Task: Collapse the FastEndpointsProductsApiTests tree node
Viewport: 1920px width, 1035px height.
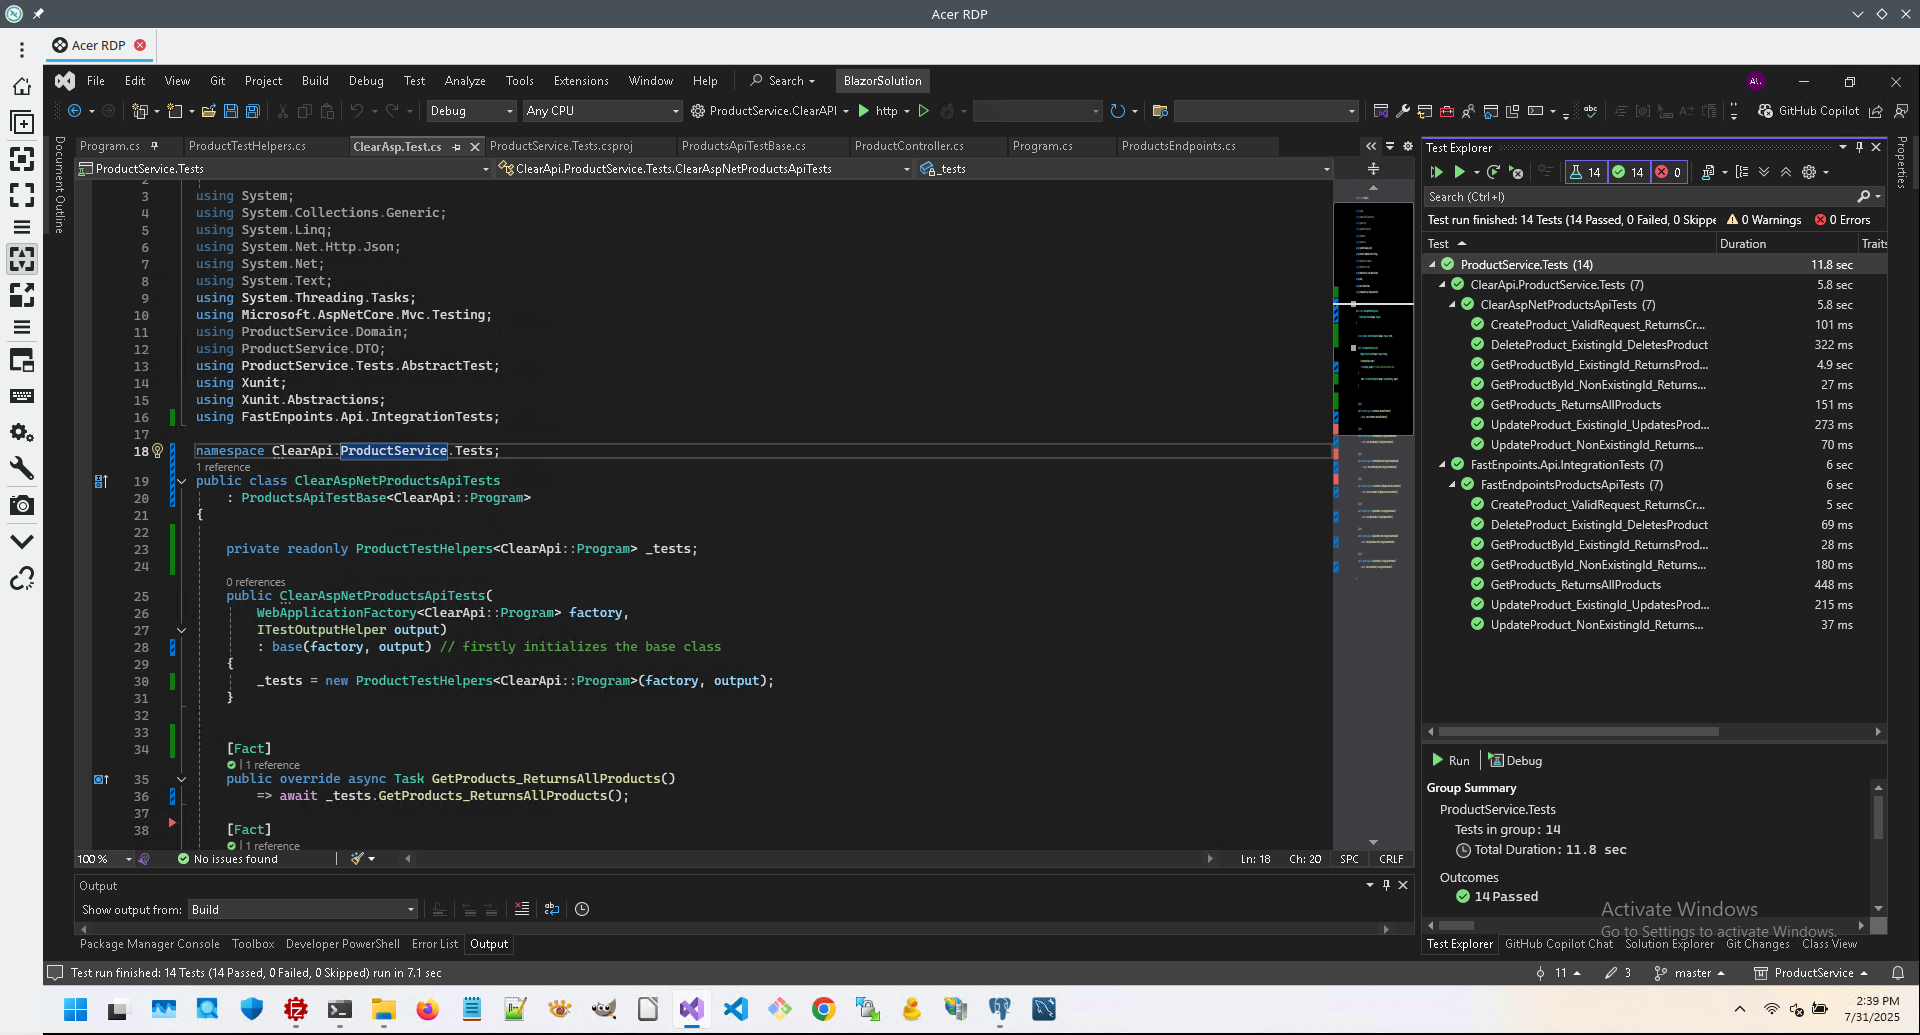Action: tap(1452, 485)
